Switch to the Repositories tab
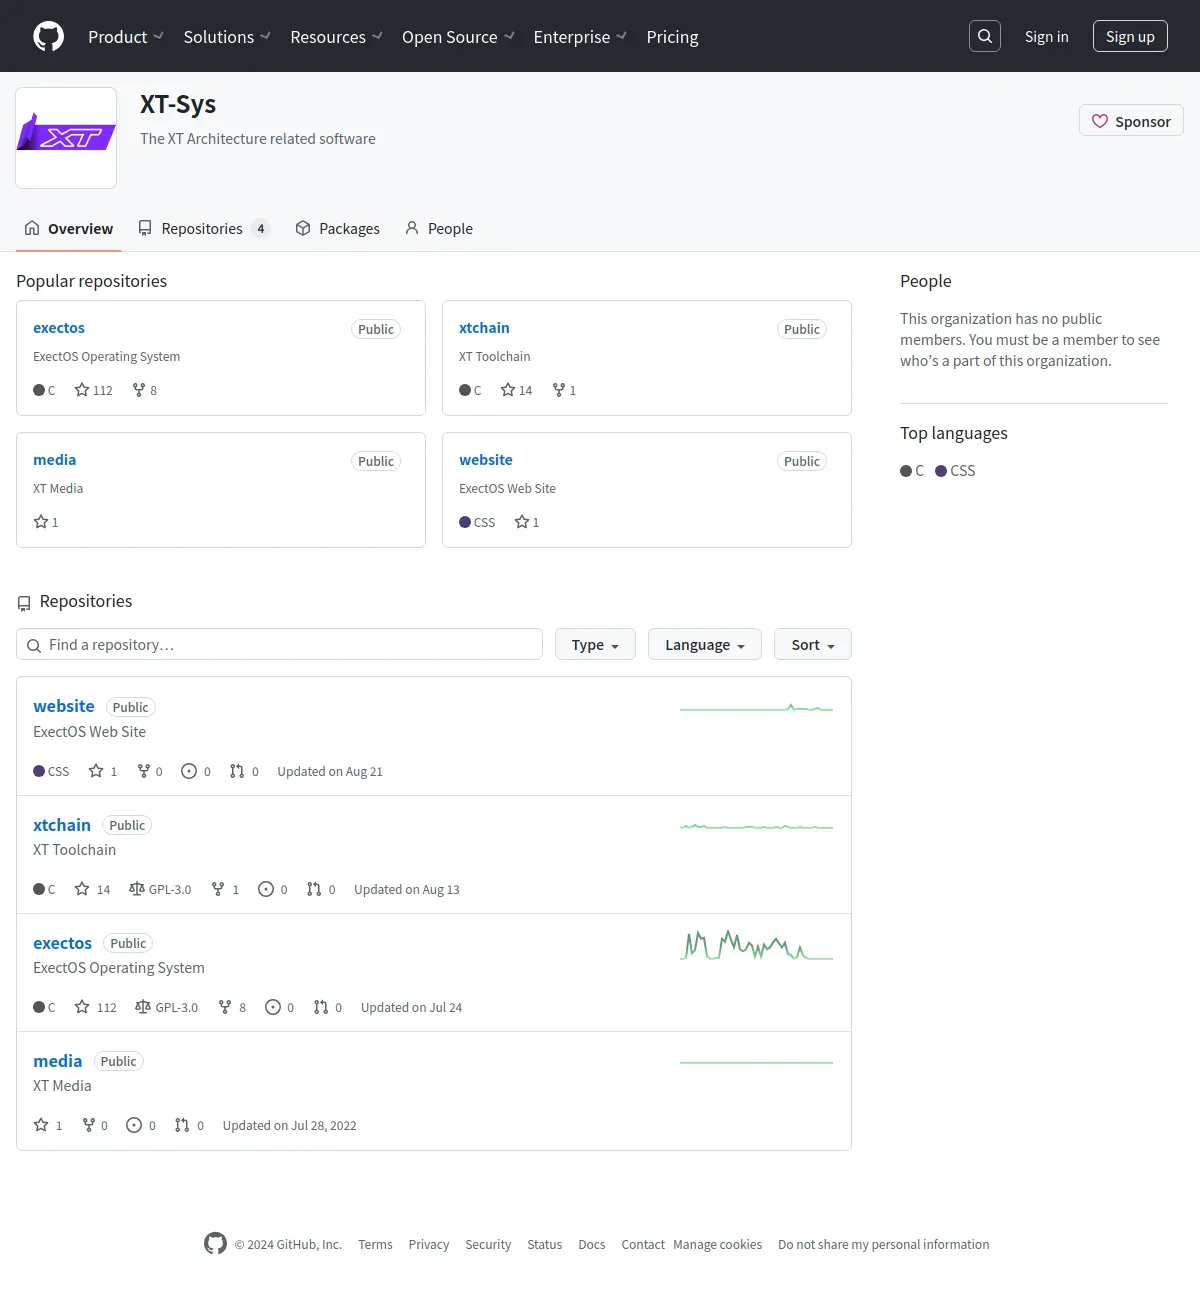Image resolution: width=1200 pixels, height=1296 pixels. coord(204,229)
